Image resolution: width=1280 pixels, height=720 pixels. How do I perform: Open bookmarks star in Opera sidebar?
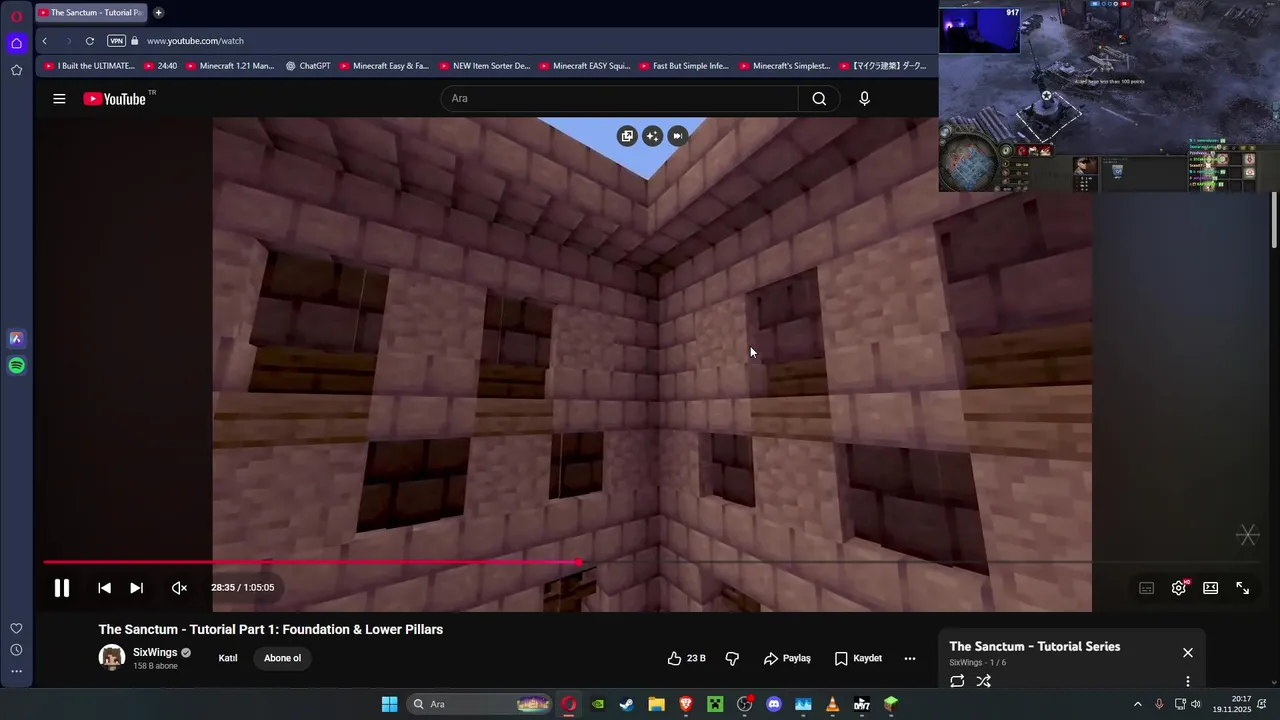pyautogui.click(x=16, y=70)
